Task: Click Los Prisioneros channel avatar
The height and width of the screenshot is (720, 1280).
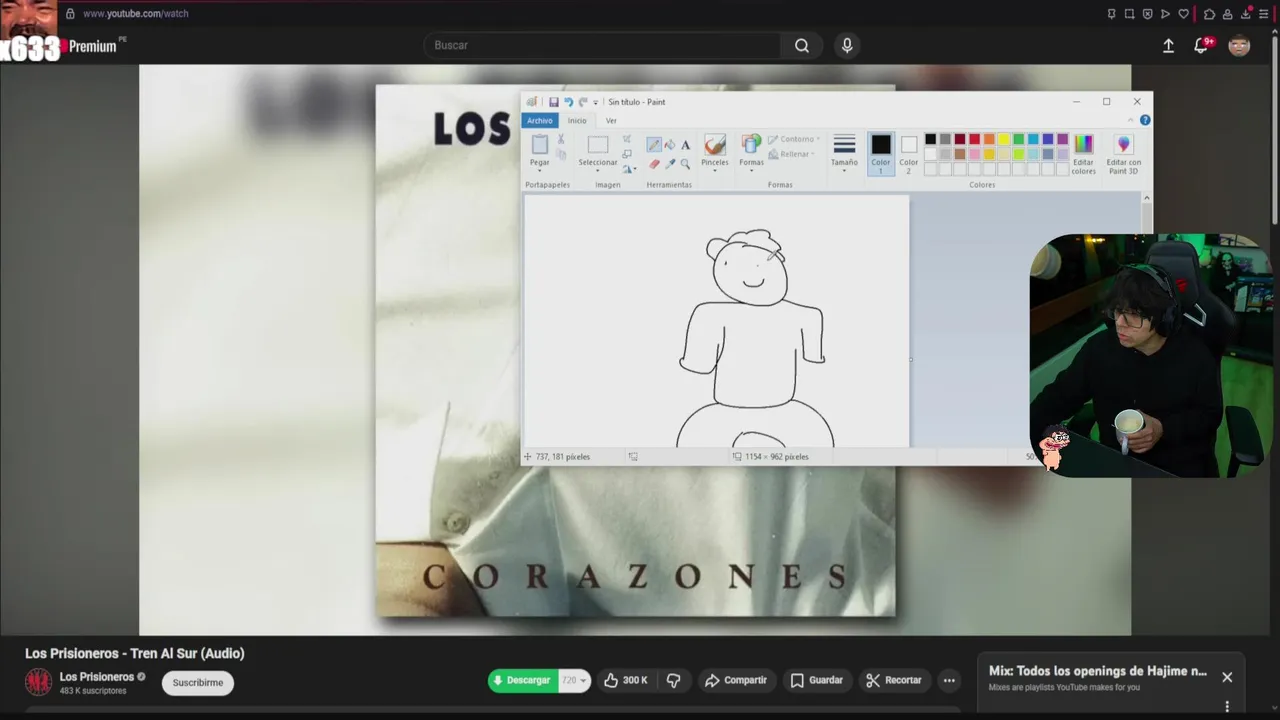Action: click(x=38, y=683)
